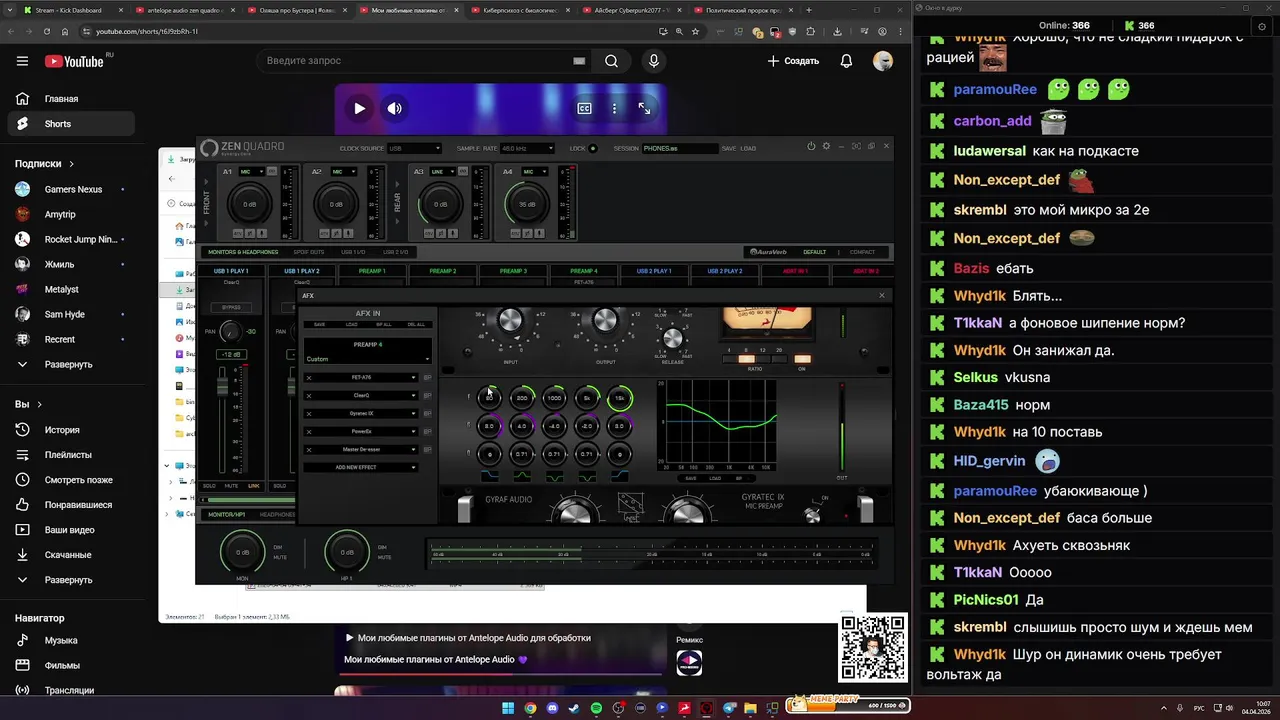Click the session LOAD button
This screenshot has height=720, width=1280.
748,148
